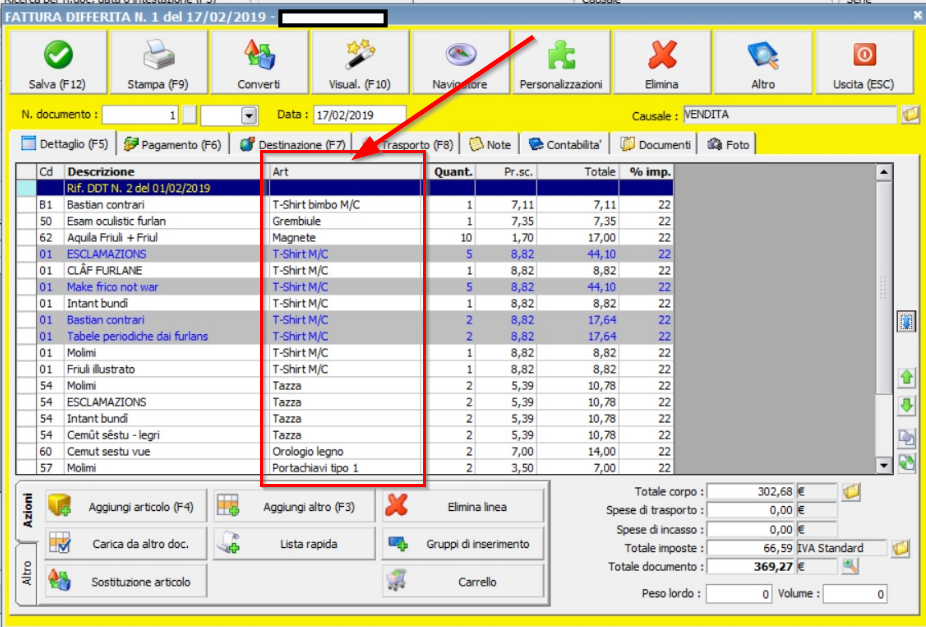Click the Converti toolbar button
The width and height of the screenshot is (926, 627).
click(259, 63)
